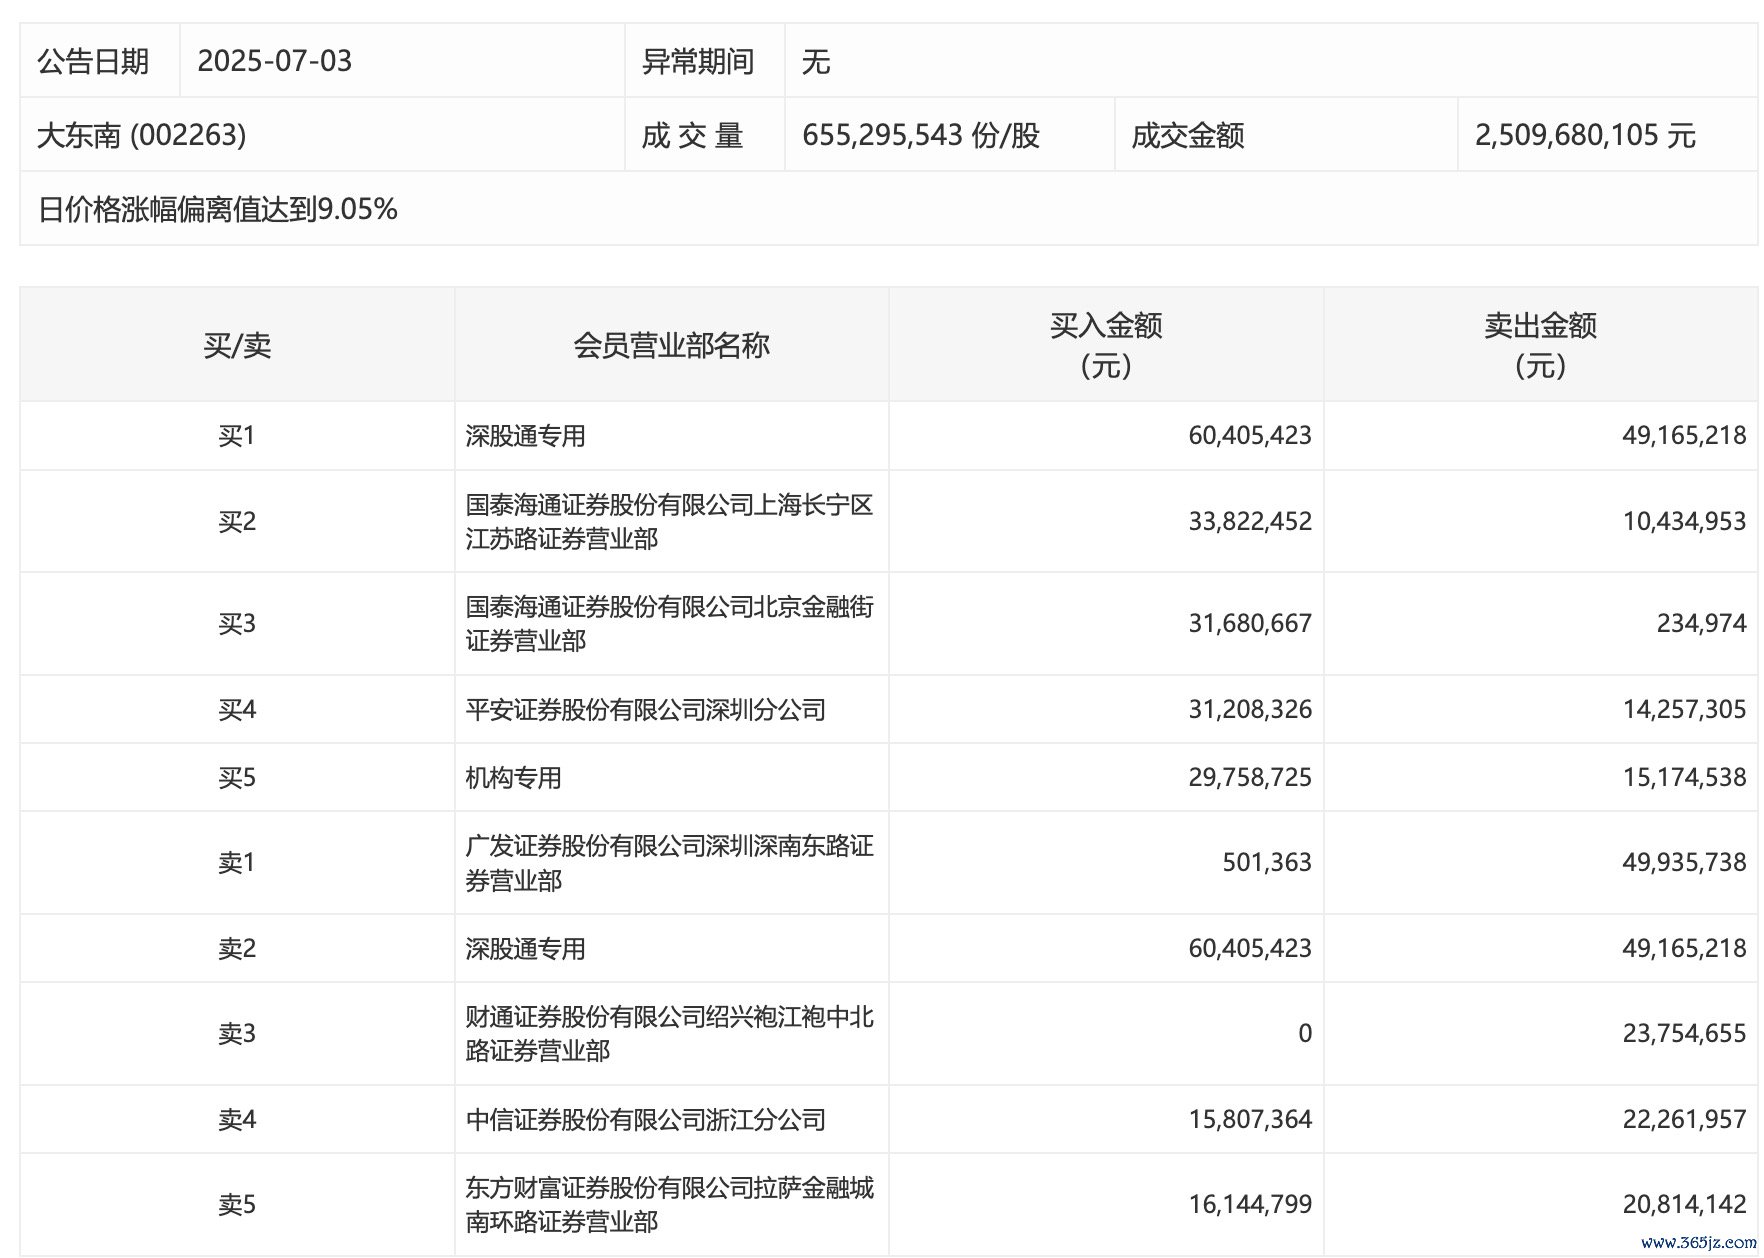Click the 买入金额 value 33,822,452
The width and height of the screenshot is (1764, 1258).
pos(1250,521)
